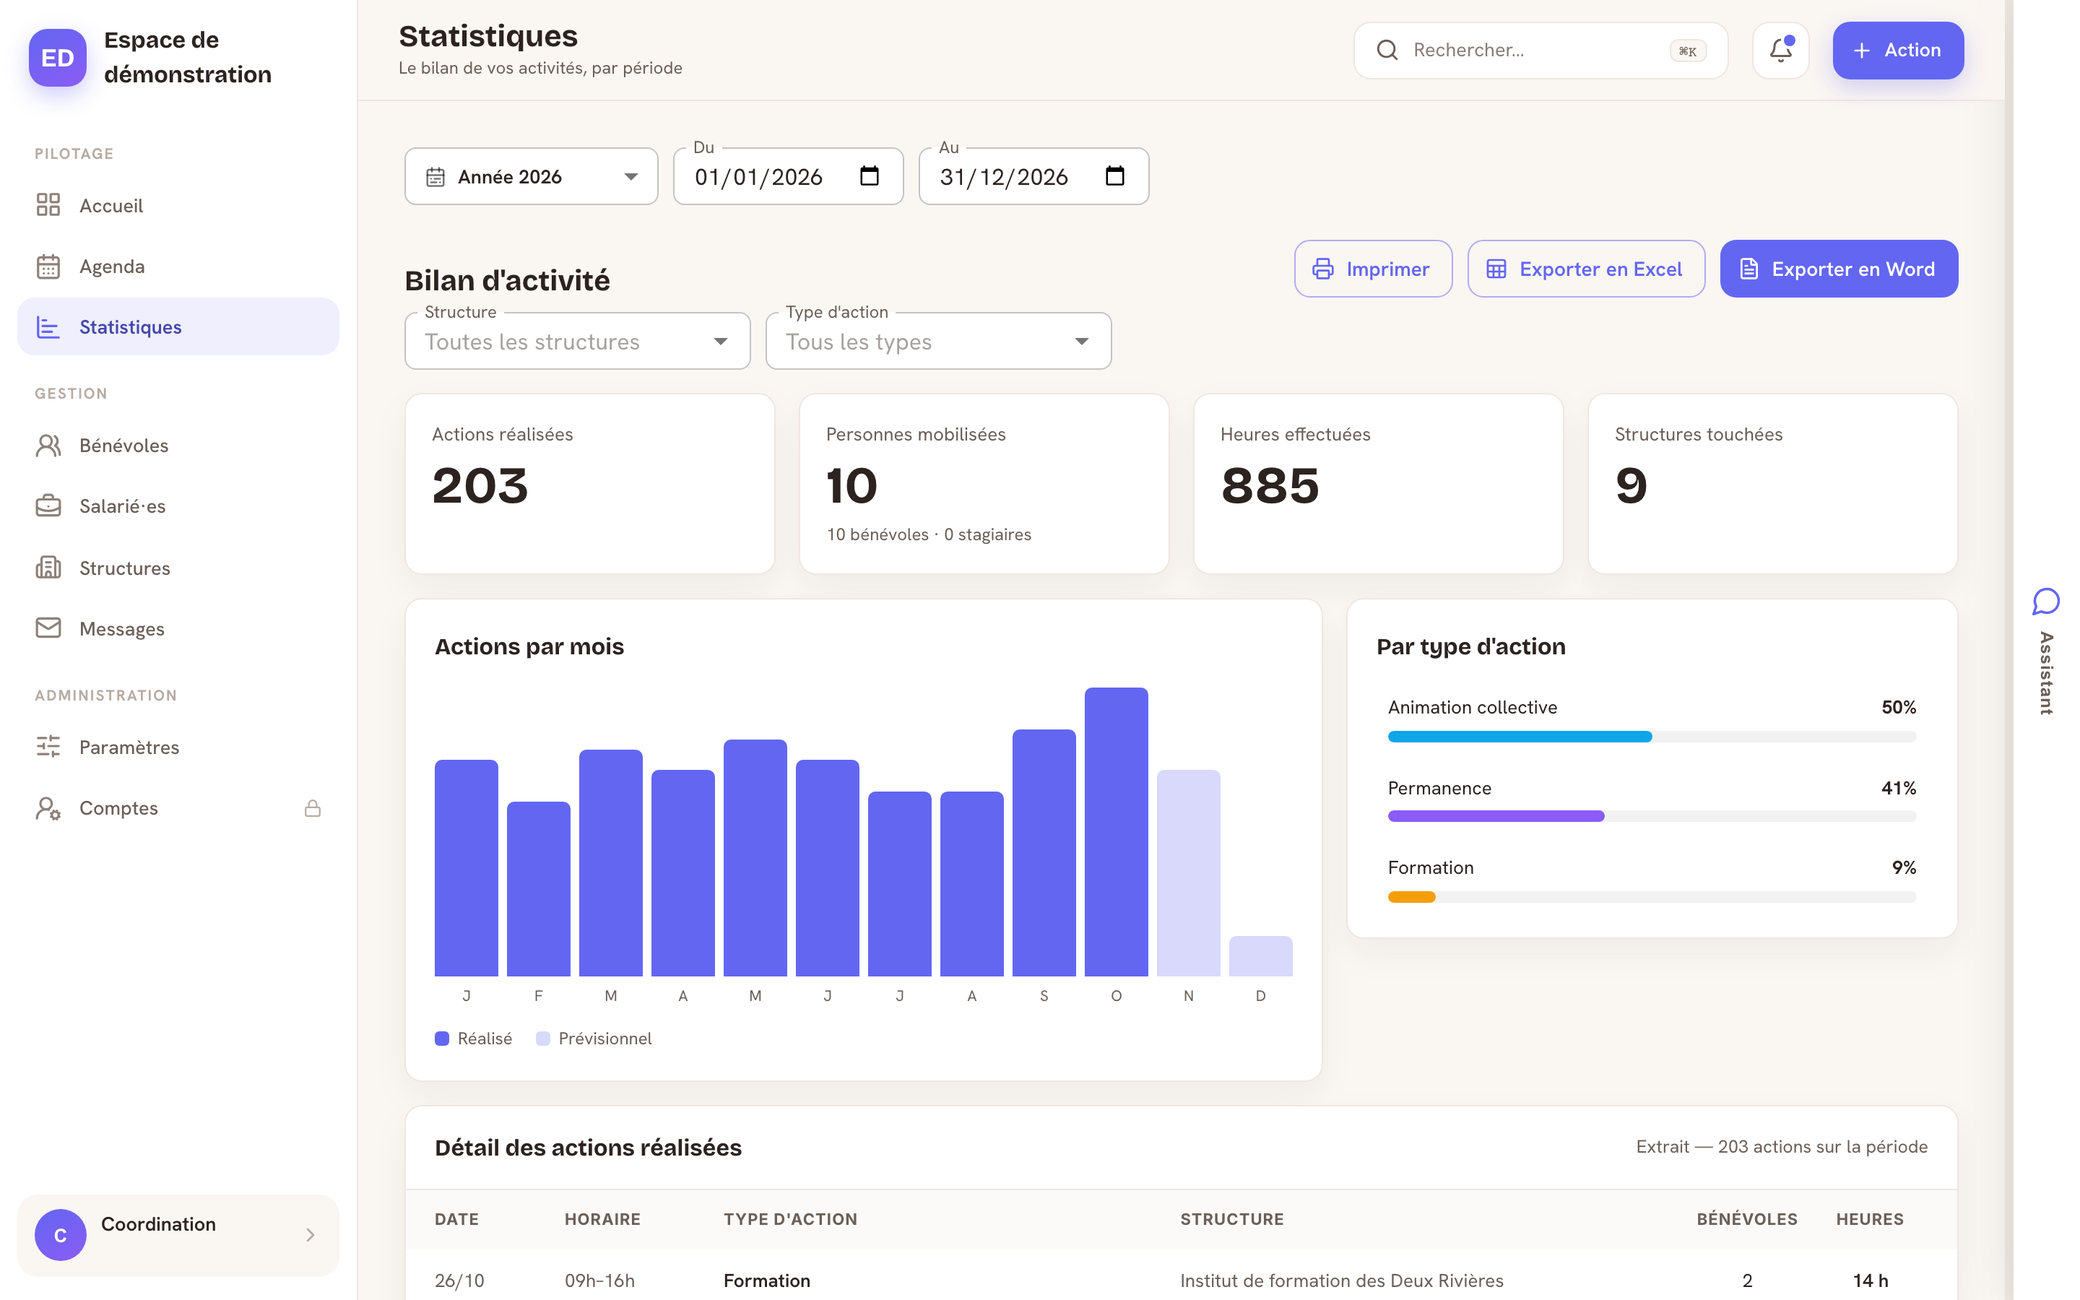This screenshot has width=2080, height=1300.
Task: Click the Structures building icon
Action: click(48, 568)
